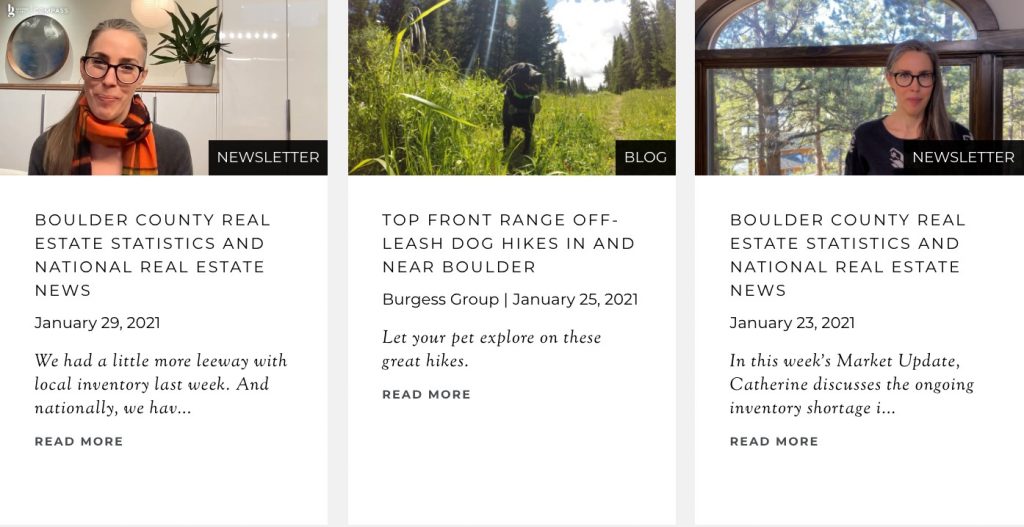This screenshot has height=527, width=1024.
Task: Open the thumbnail of the woman in the orange scarf
Action: 164,88
